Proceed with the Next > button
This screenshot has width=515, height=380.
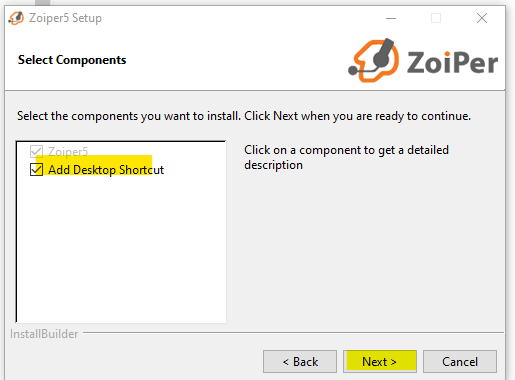coord(380,361)
